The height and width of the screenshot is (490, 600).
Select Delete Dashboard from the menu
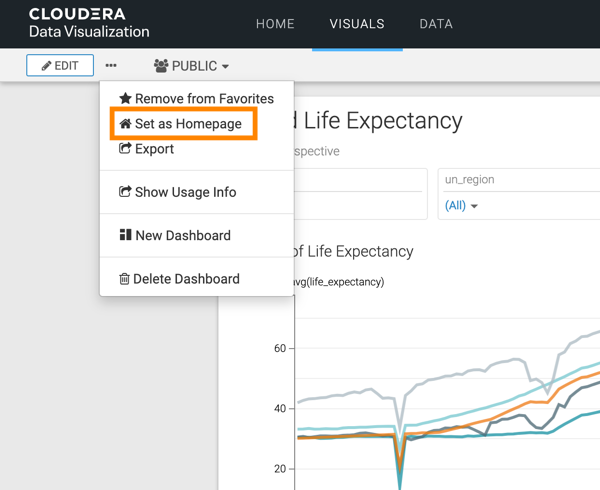[x=187, y=279]
